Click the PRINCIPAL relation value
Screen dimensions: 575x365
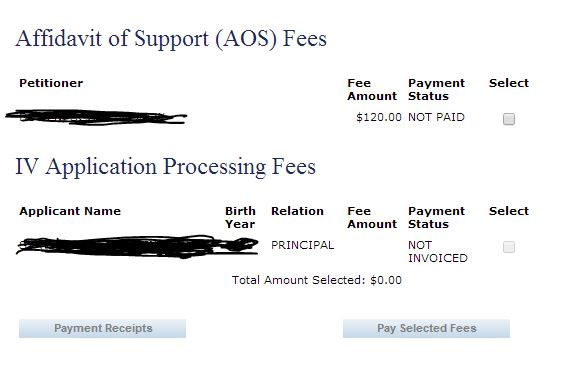click(x=303, y=245)
